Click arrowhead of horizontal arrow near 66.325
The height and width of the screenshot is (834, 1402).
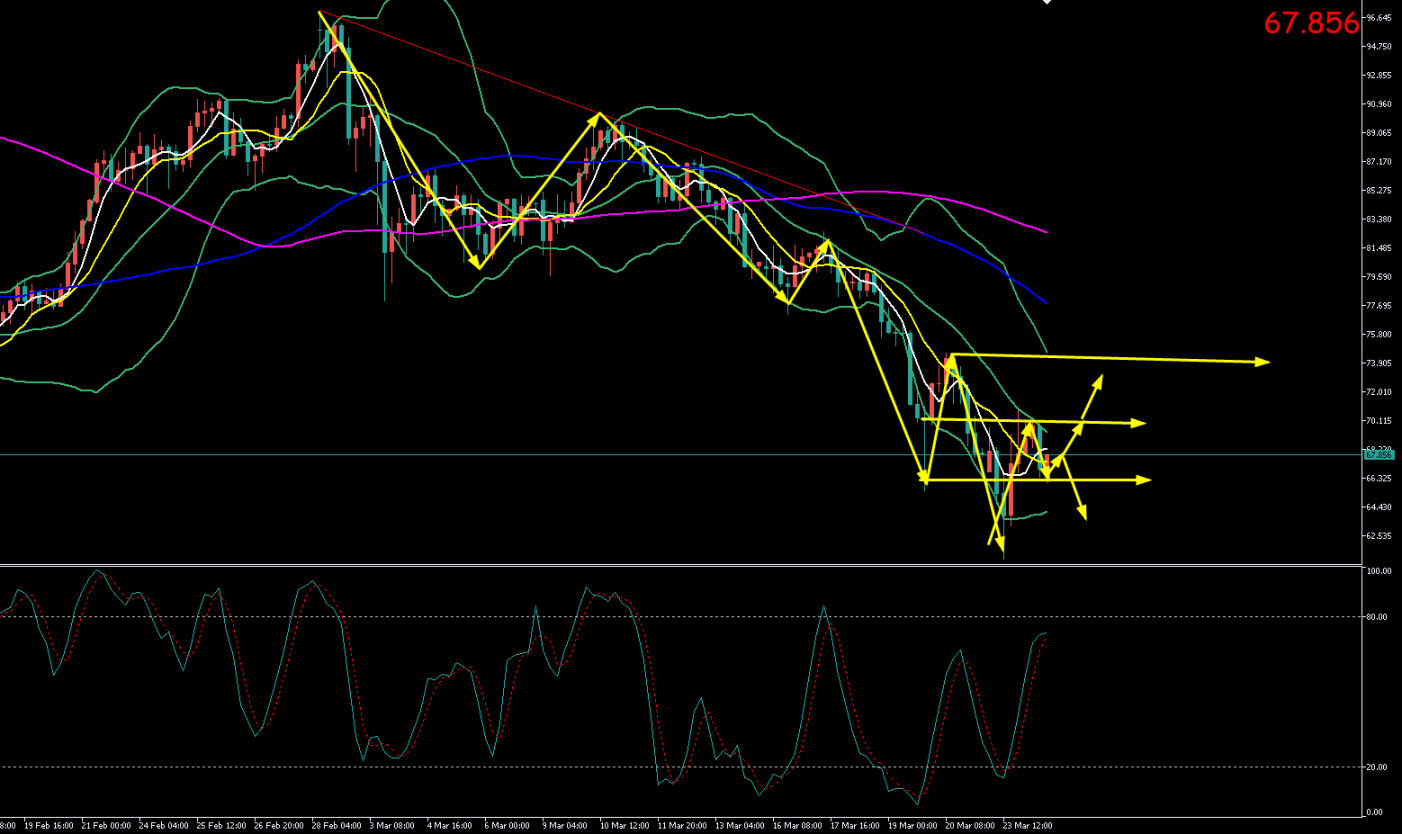pos(1145,480)
